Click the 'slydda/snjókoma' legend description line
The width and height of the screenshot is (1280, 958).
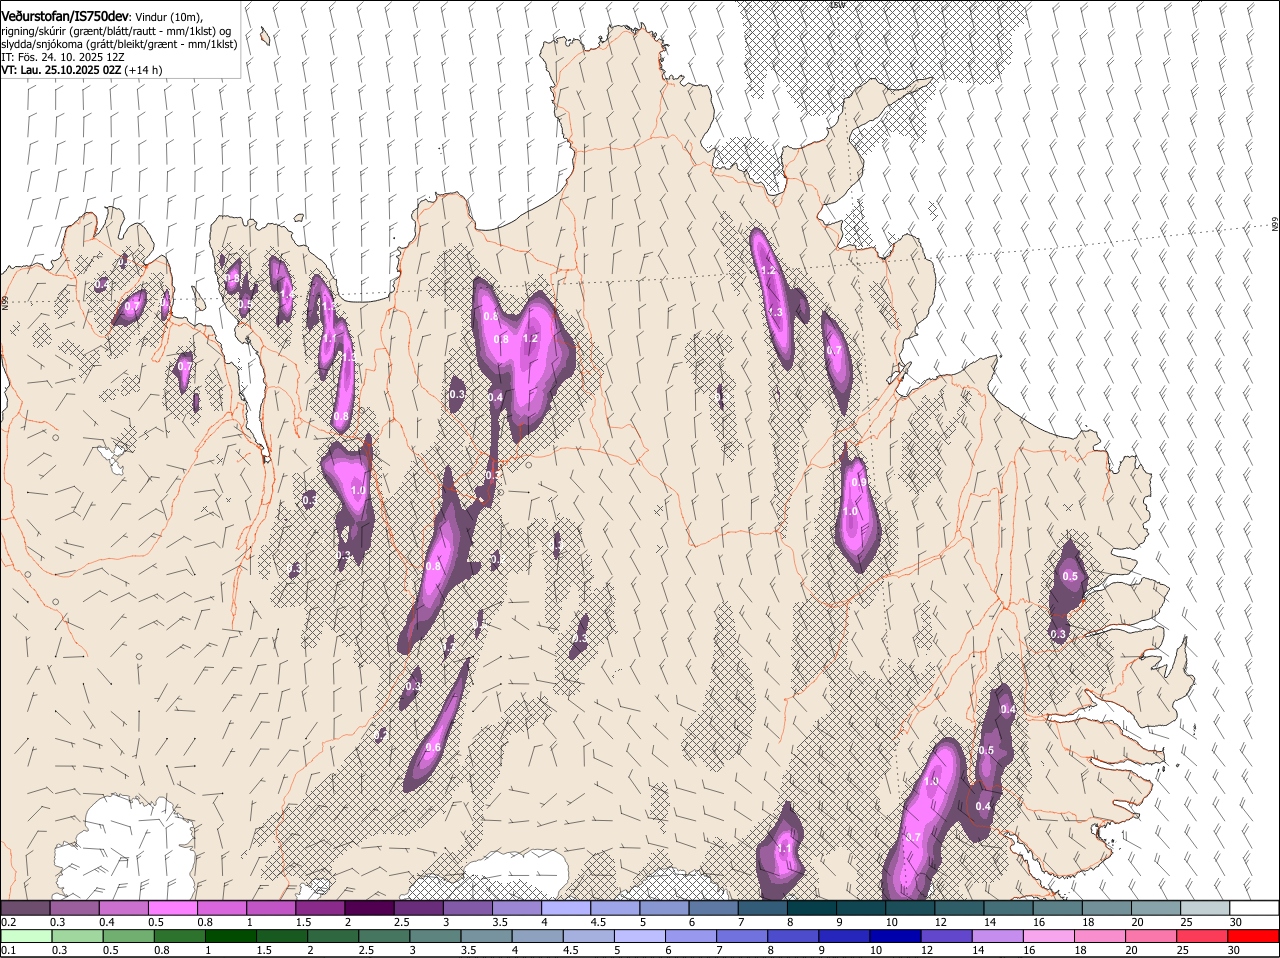click(x=119, y=44)
